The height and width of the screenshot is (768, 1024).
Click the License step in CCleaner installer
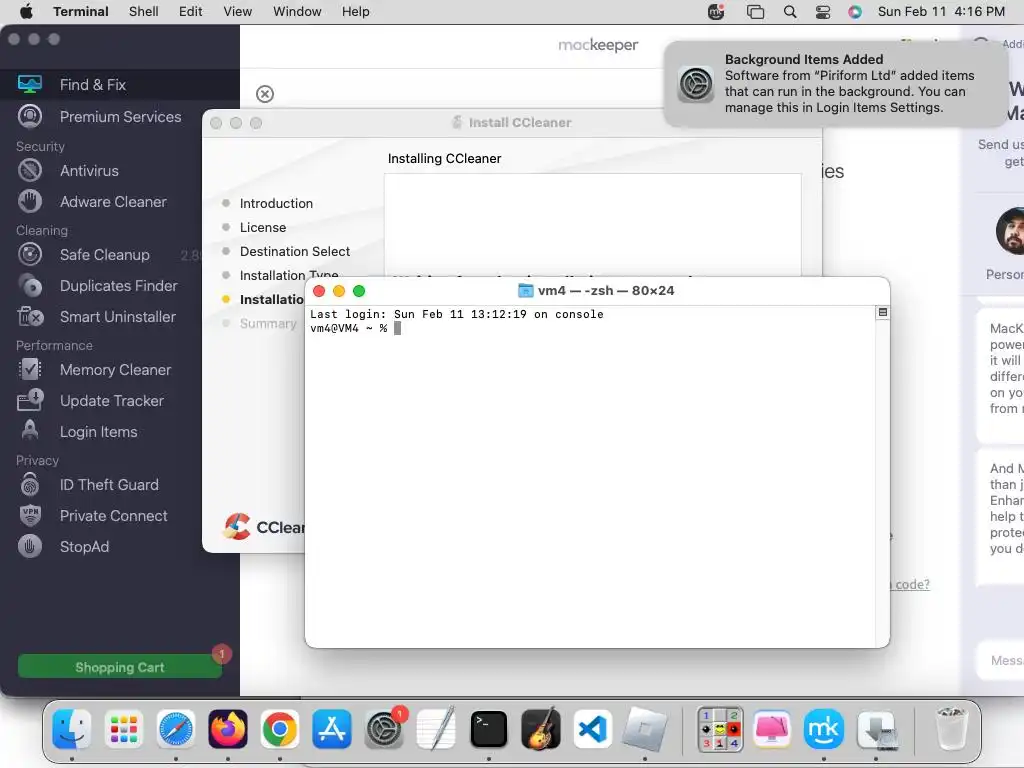pos(263,227)
